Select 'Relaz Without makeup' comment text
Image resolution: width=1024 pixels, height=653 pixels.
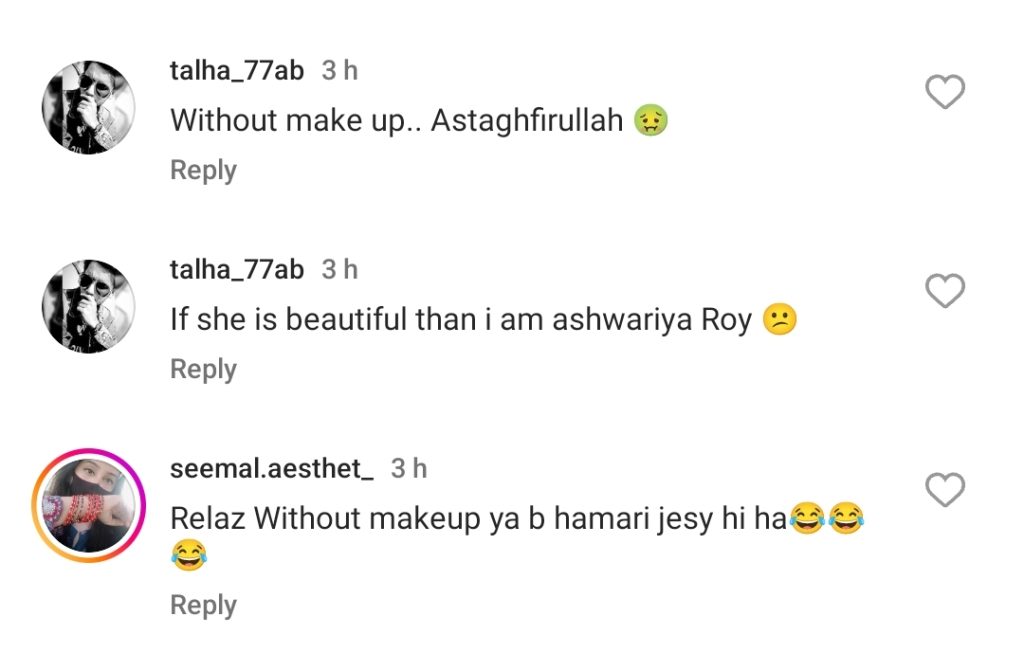click(x=478, y=519)
